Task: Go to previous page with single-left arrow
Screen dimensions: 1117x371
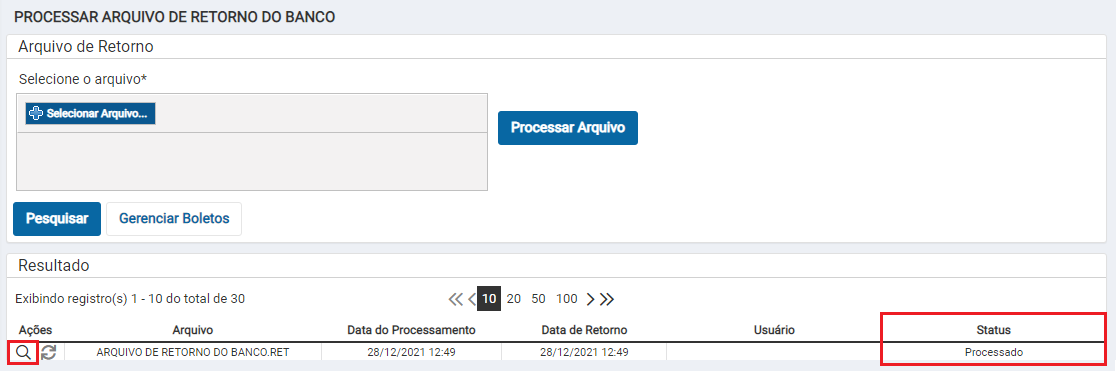Action: 472,299
